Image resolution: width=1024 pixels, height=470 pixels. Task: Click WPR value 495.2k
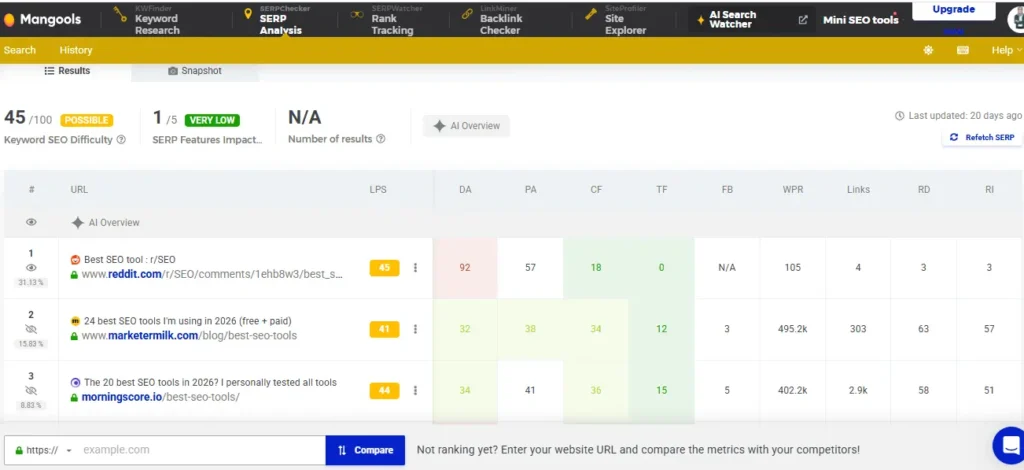[793, 329]
